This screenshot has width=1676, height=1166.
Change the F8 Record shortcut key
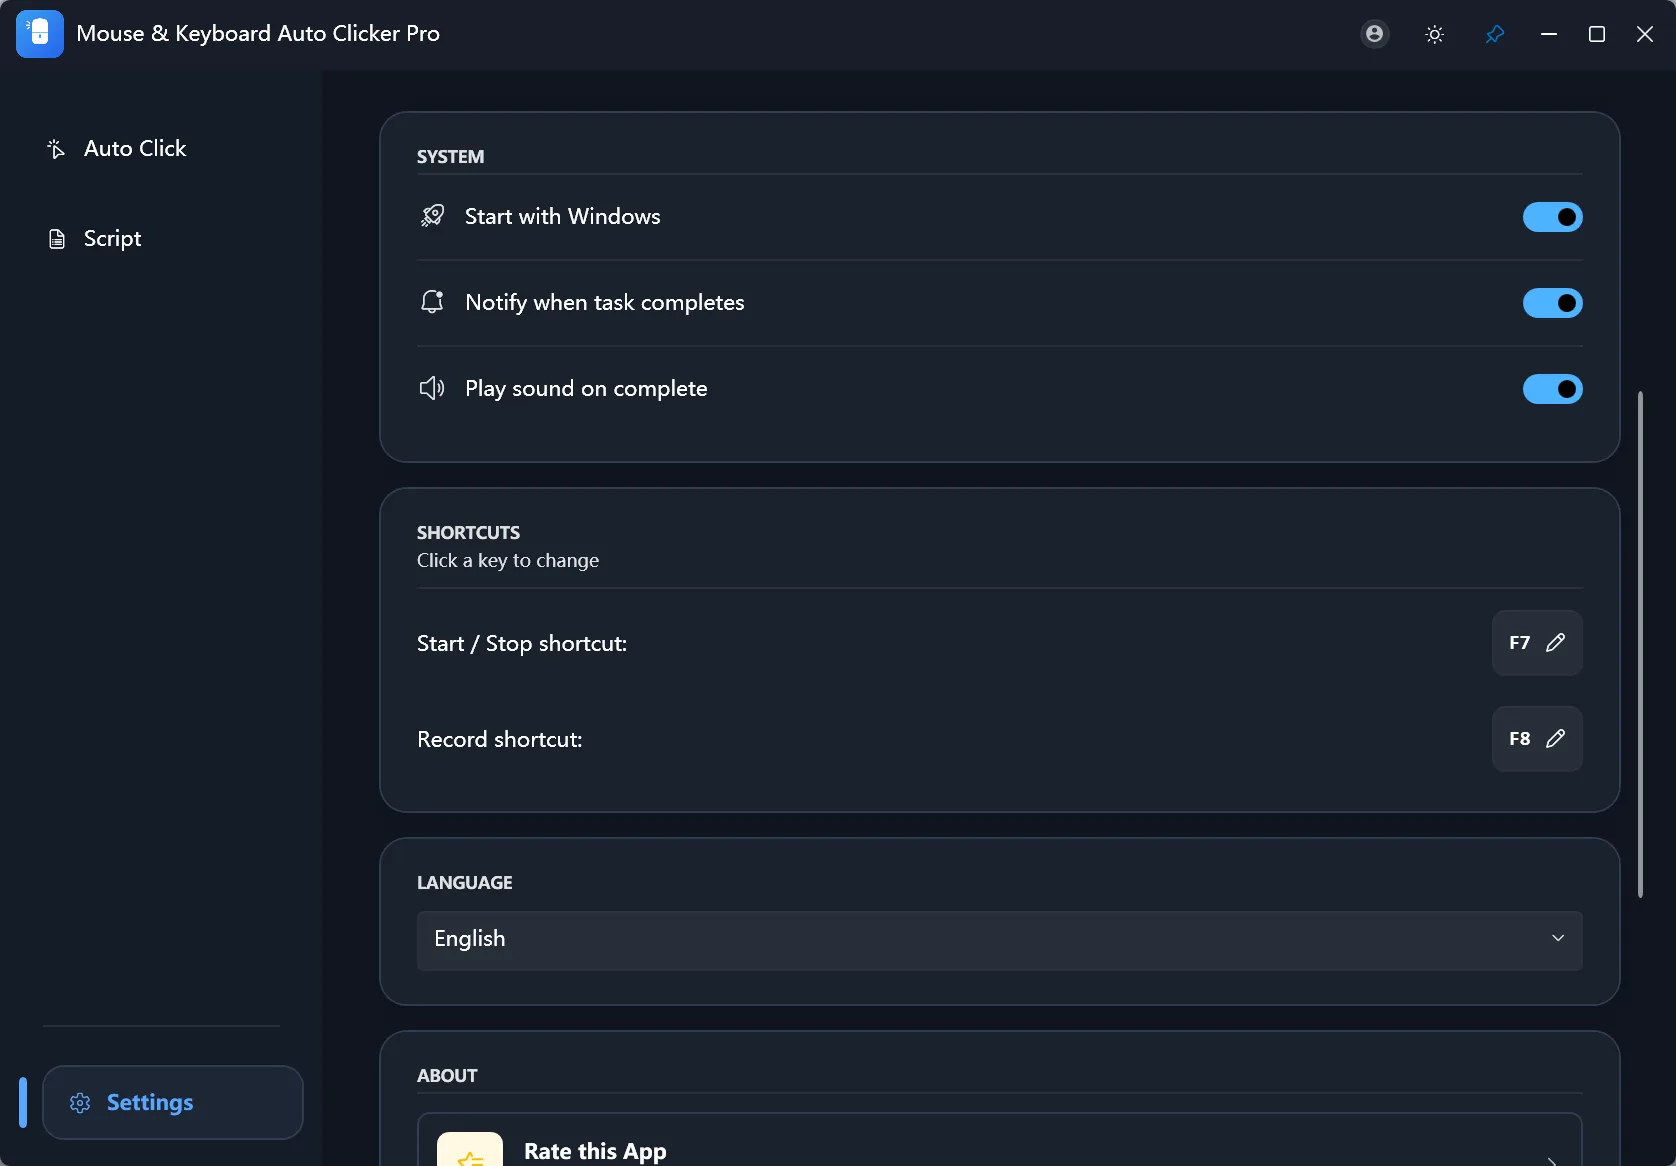point(1537,739)
